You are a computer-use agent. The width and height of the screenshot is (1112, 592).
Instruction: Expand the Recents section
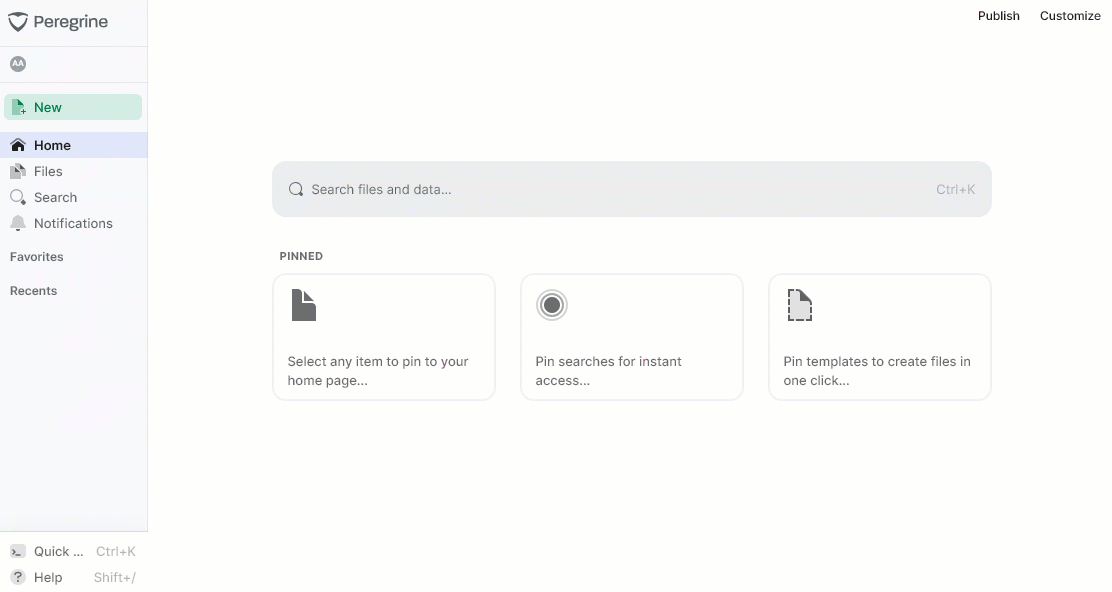point(33,291)
